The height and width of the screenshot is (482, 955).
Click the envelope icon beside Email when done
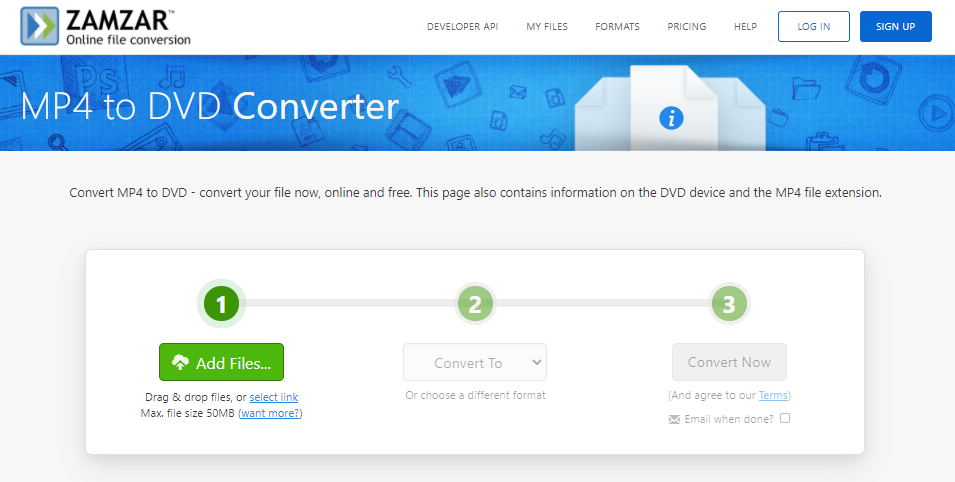point(674,419)
